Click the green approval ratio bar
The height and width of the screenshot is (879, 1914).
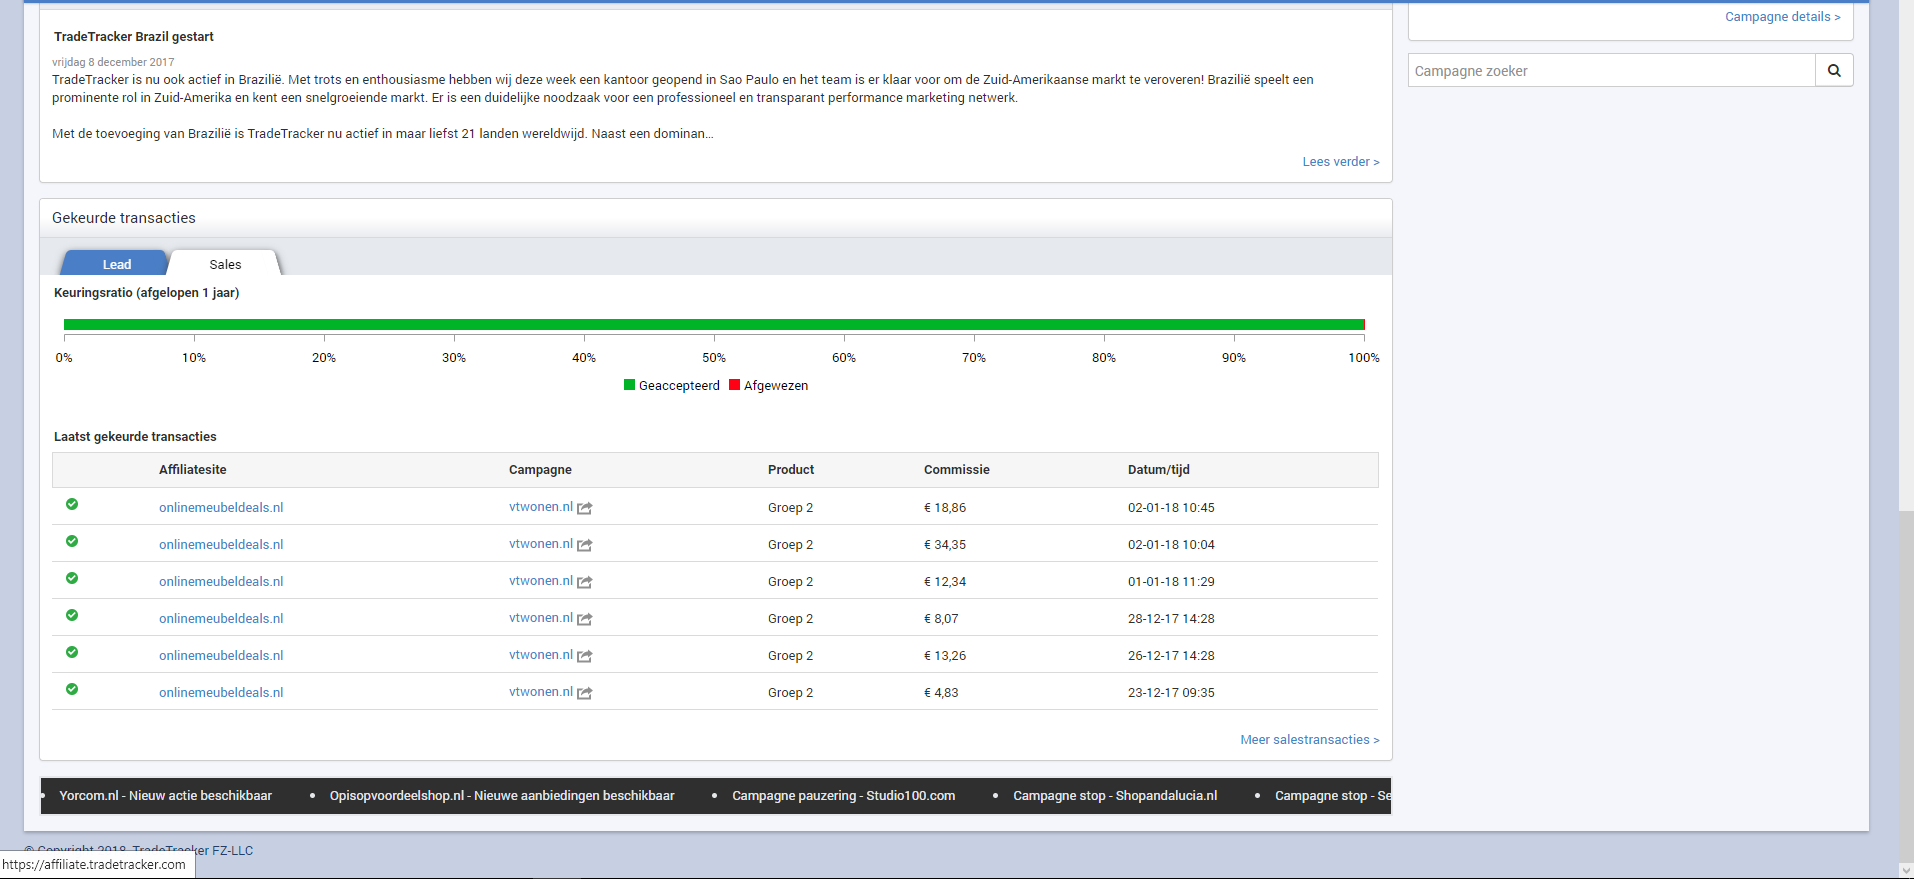tap(713, 325)
